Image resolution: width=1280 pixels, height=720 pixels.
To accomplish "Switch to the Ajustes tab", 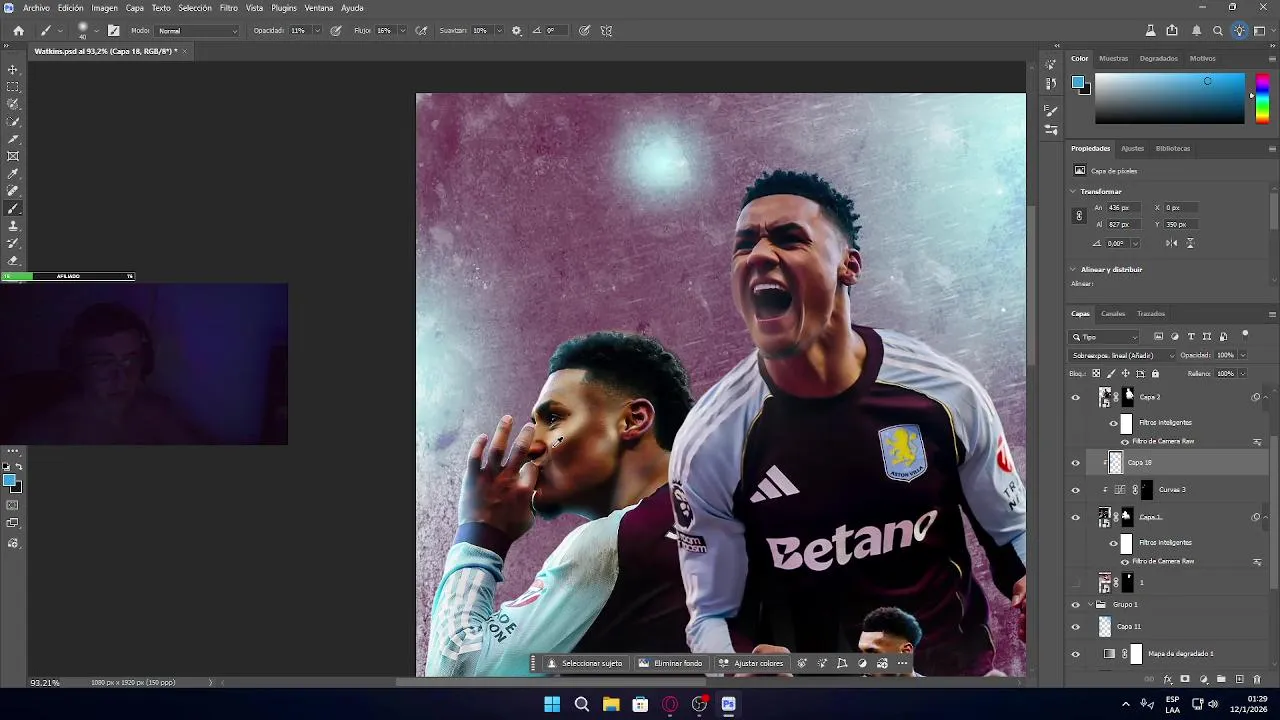I will [x=1132, y=148].
